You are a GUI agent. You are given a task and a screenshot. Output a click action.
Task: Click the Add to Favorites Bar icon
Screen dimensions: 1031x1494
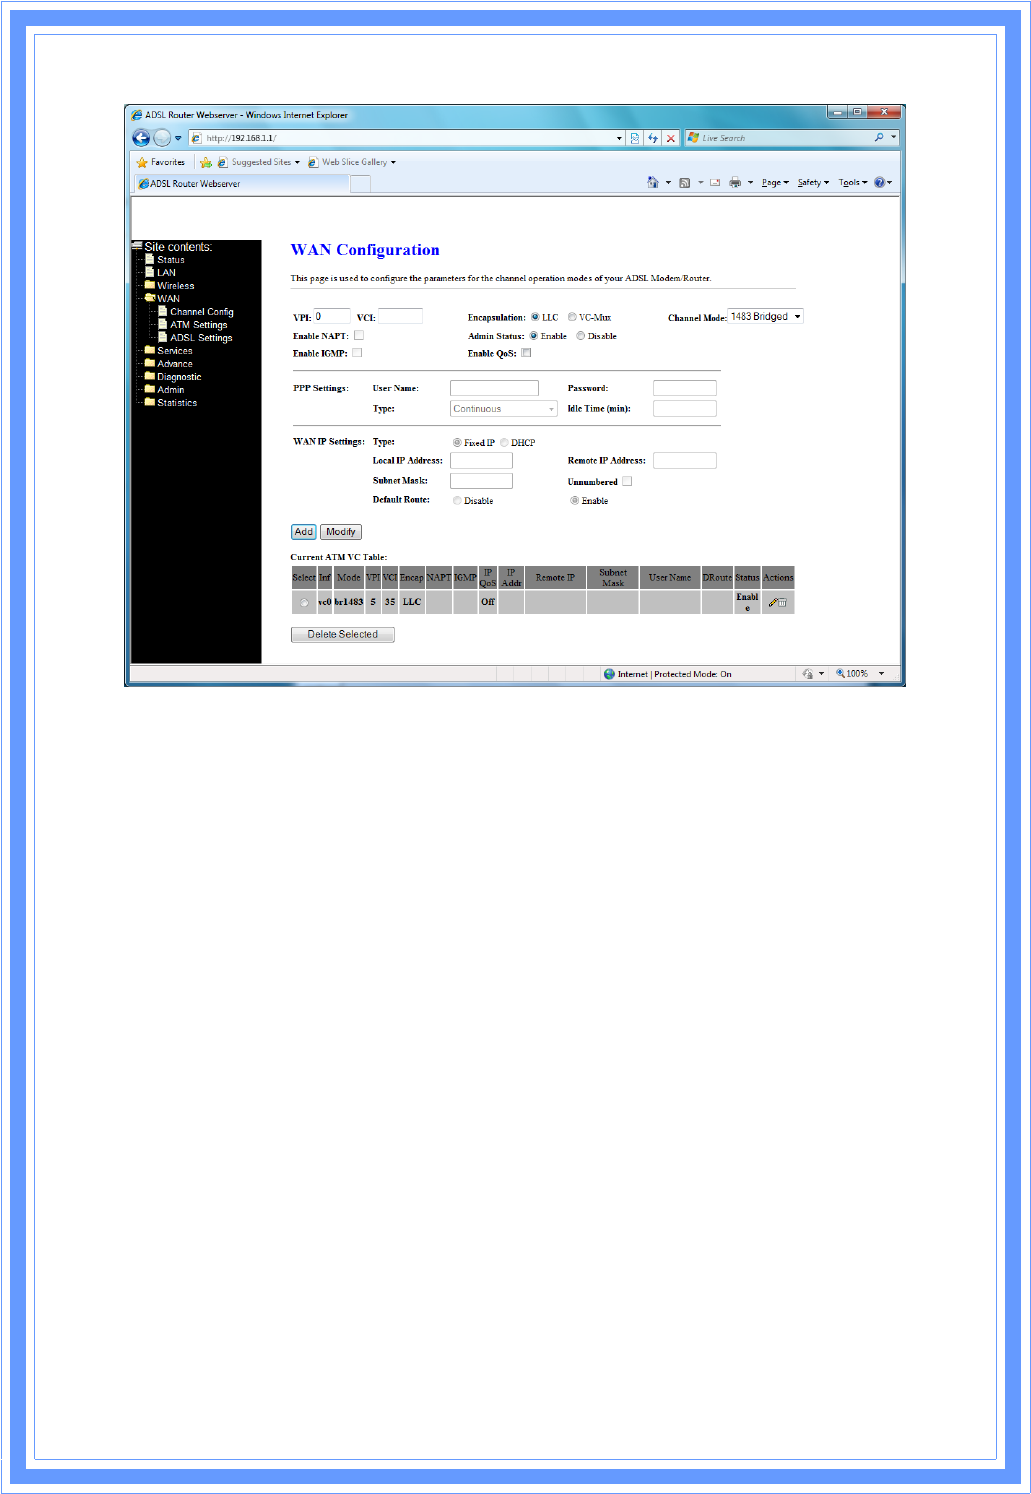[205, 162]
